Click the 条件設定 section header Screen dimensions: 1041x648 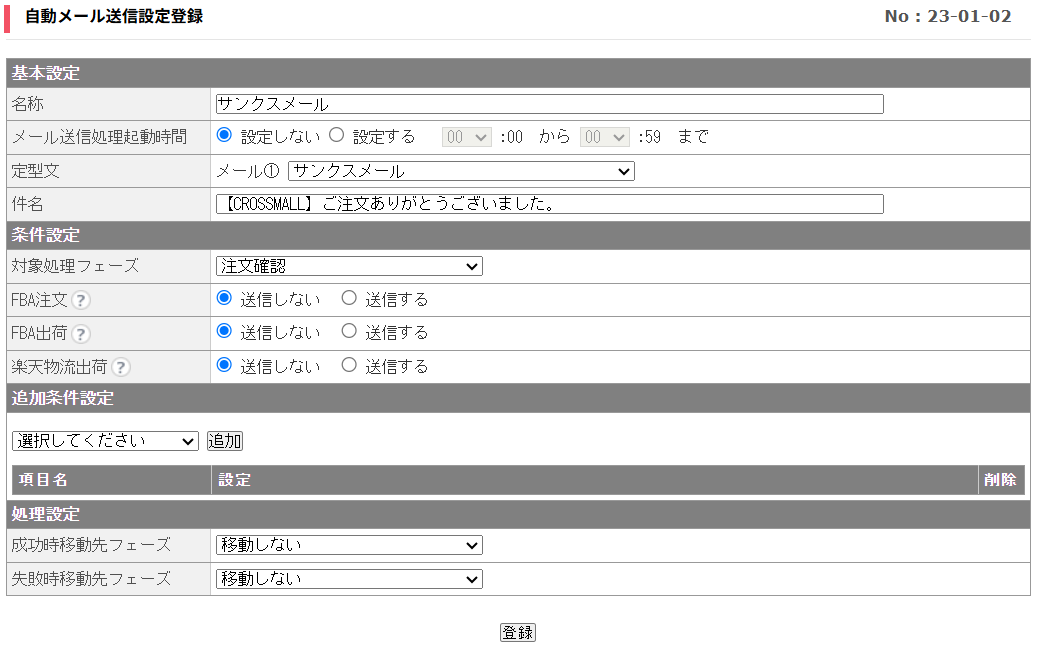[519, 235]
